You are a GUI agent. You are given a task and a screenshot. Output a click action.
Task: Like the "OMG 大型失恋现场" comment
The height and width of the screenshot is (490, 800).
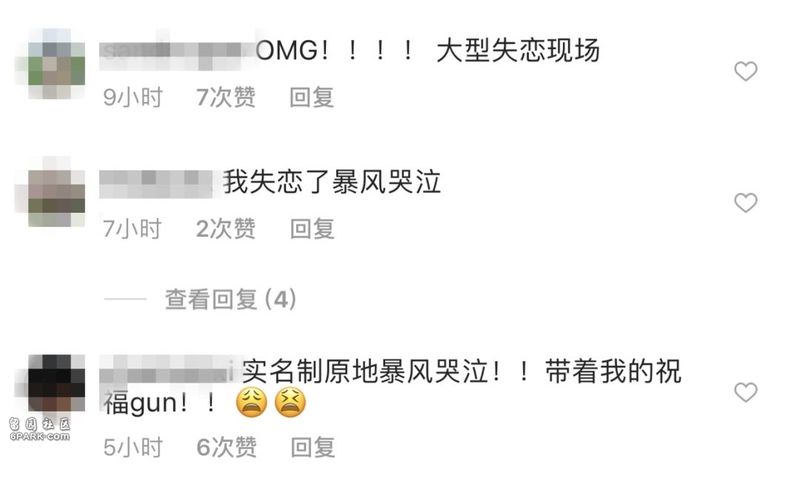pyautogui.click(x=745, y=71)
